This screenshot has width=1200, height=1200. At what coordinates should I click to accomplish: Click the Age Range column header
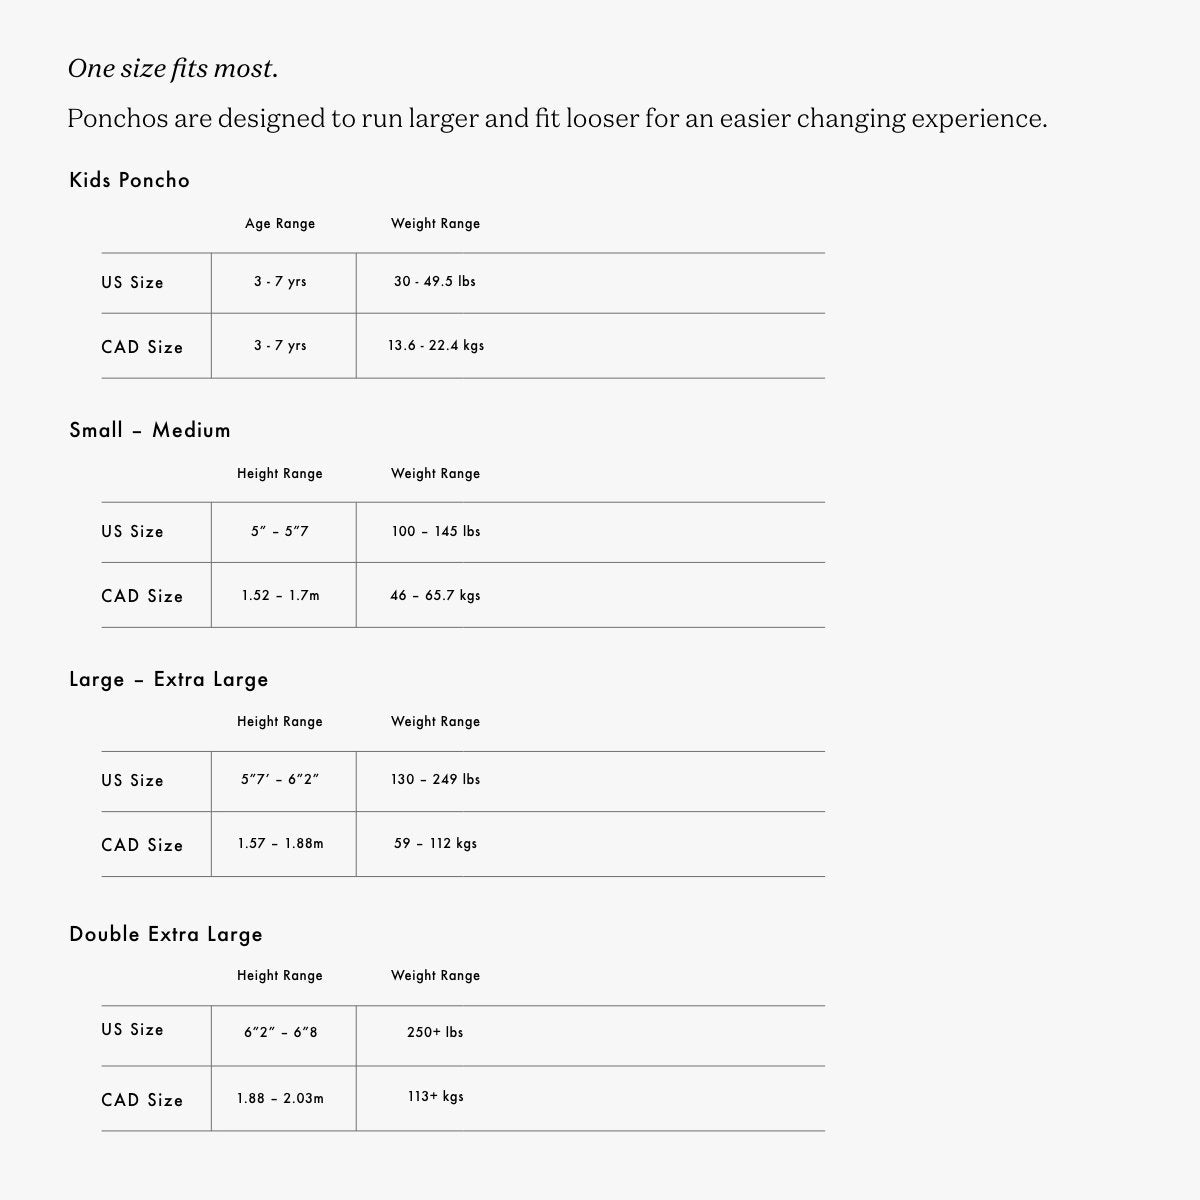tap(280, 224)
